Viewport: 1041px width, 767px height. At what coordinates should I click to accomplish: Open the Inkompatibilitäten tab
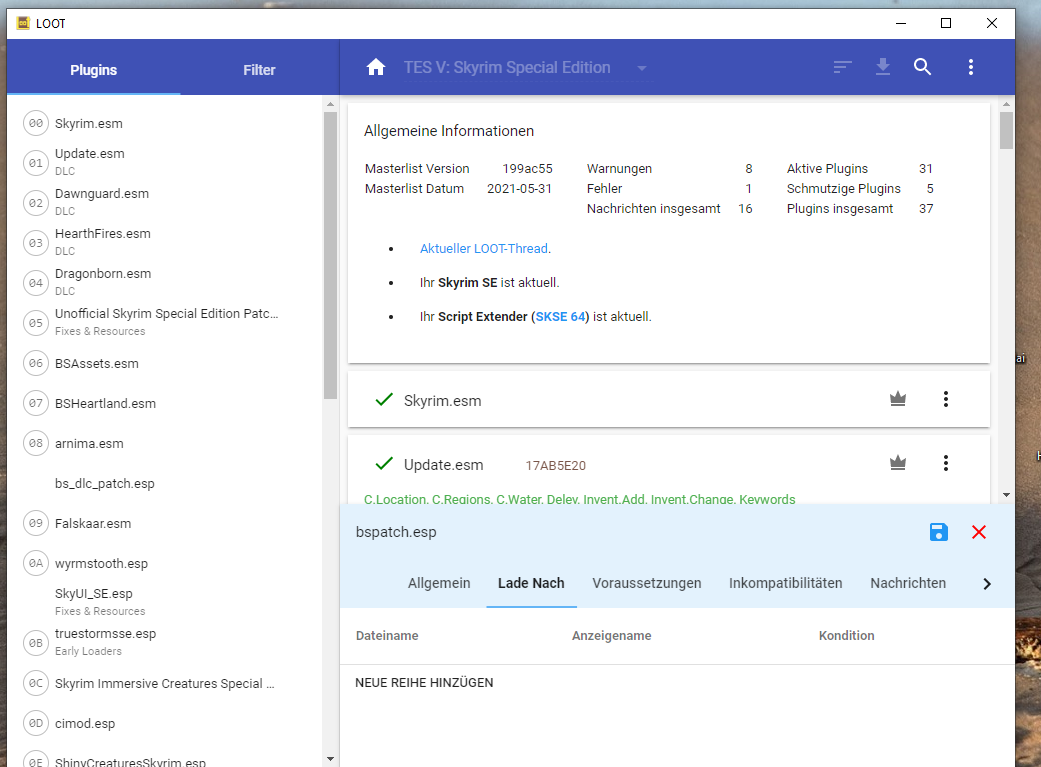(785, 583)
